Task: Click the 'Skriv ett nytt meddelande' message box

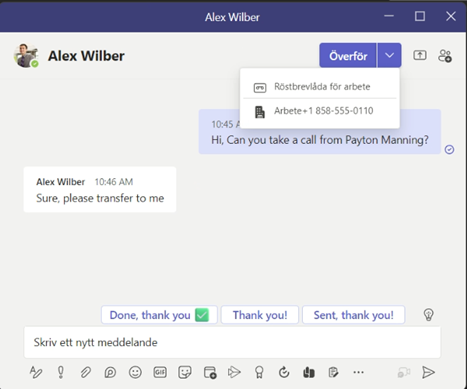Action: click(x=232, y=342)
